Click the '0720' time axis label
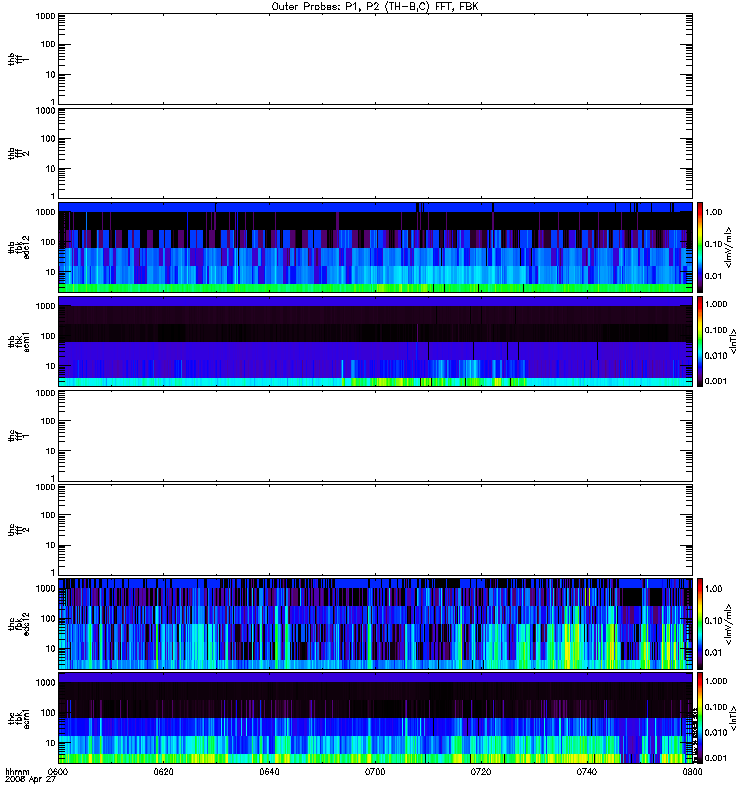This screenshot has width=750, height=800. pyautogui.click(x=481, y=771)
